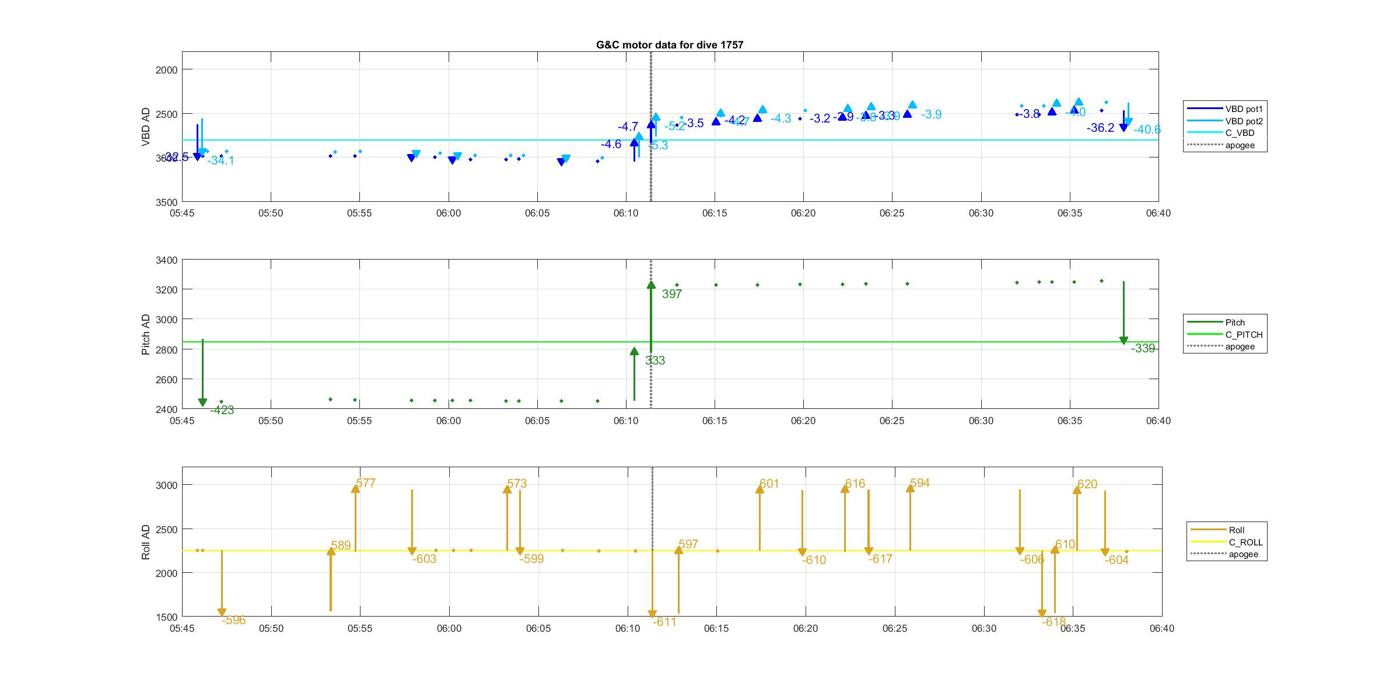Click the 'VBD AD' y-axis label
1400x693 pixels.
click(146, 127)
